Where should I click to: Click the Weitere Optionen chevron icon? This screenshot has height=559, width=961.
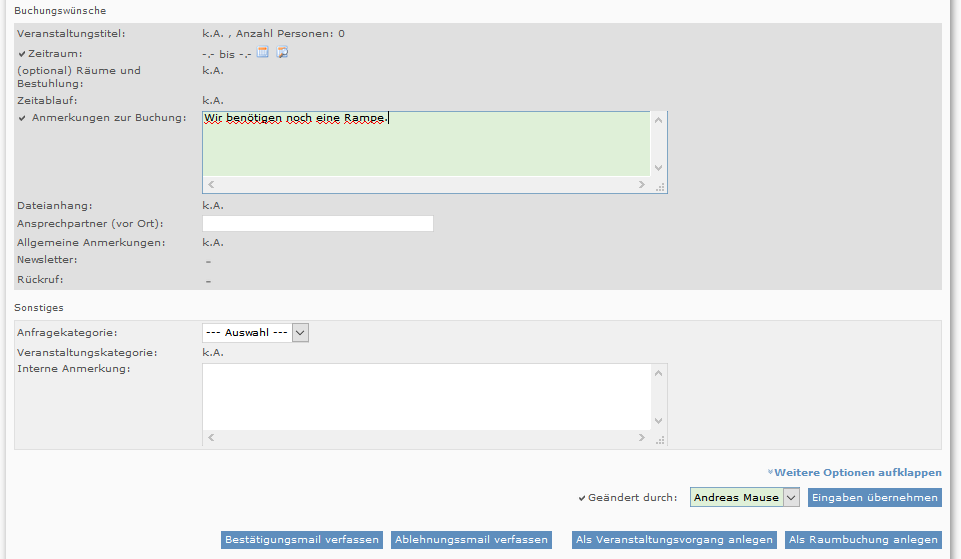770,472
